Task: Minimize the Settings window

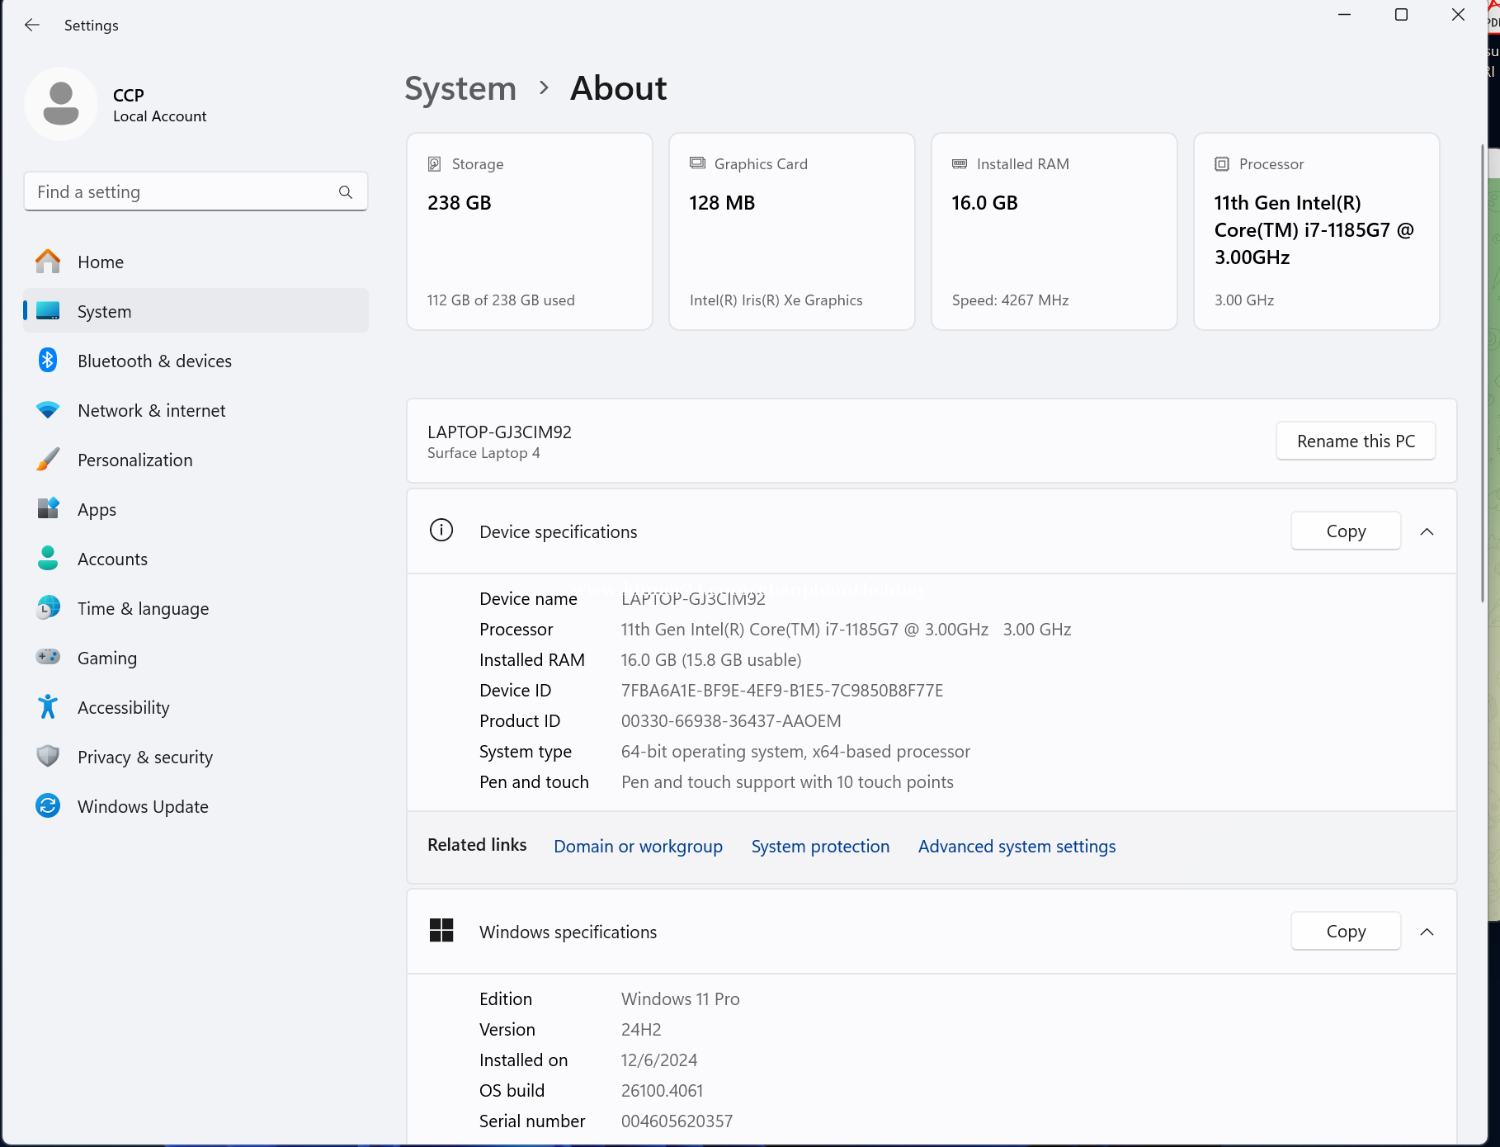Action: (1344, 15)
